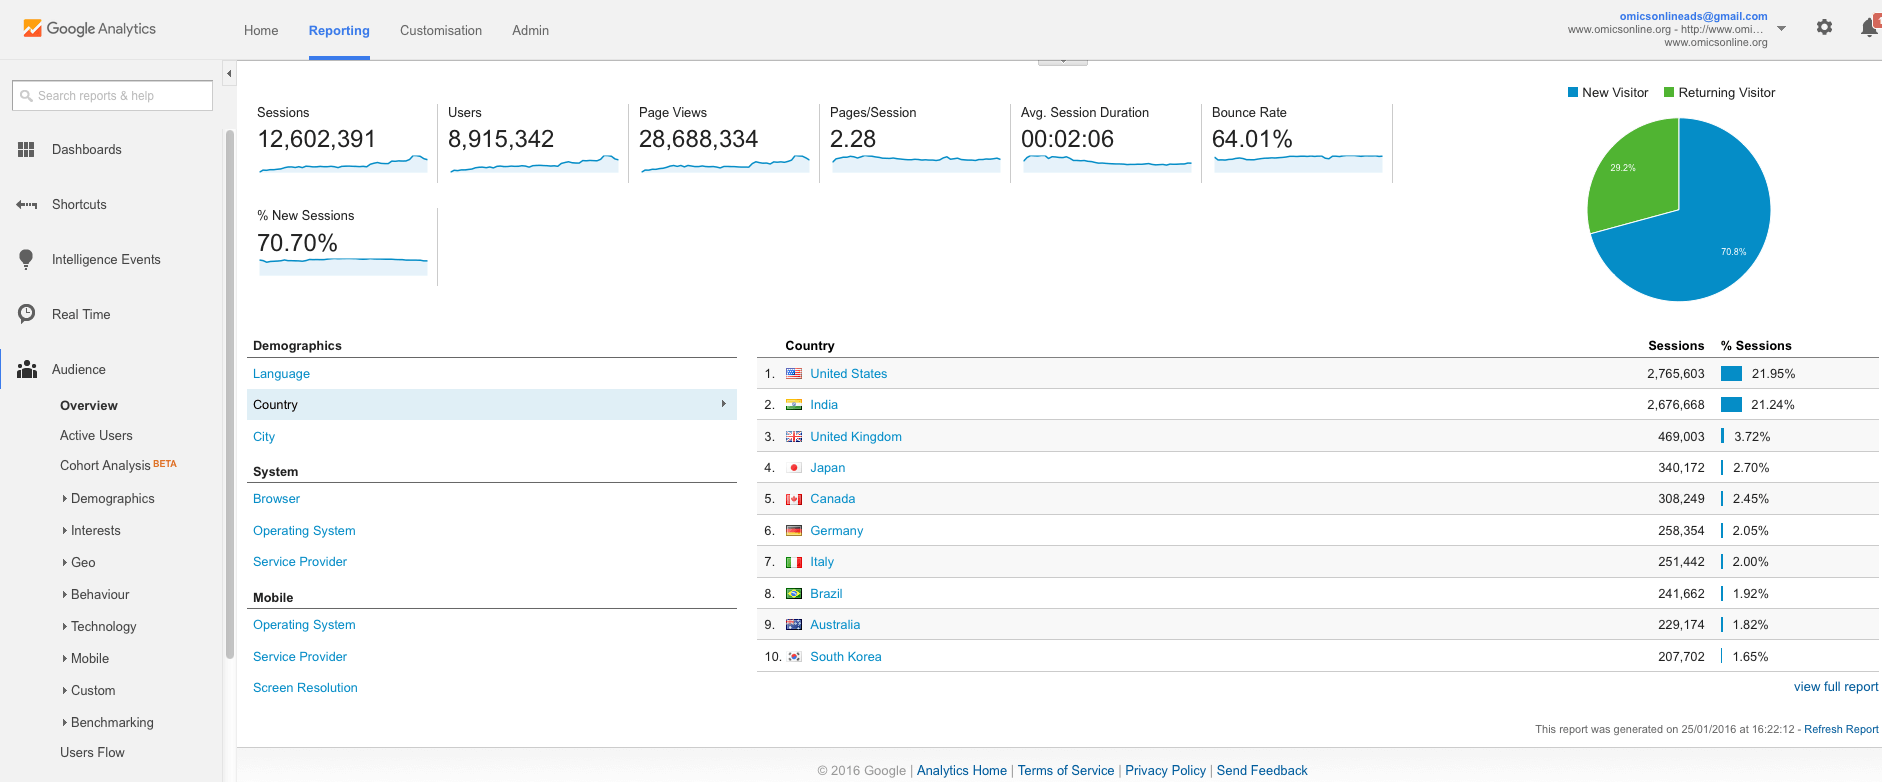Open the account selector dropdown arrow
Image resolution: width=1882 pixels, height=782 pixels.
pos(1781,29)
